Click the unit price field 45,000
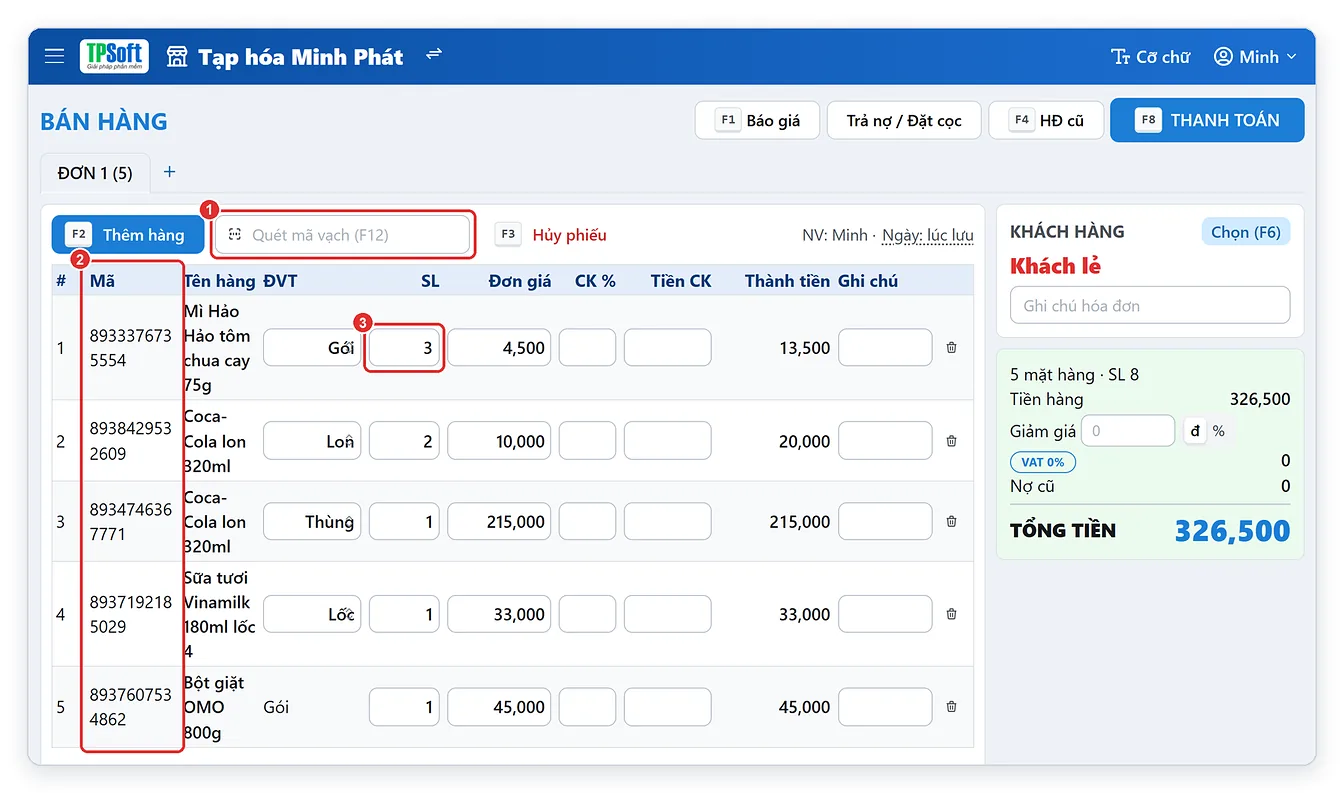1344x793 pixels. click(499, 707)
